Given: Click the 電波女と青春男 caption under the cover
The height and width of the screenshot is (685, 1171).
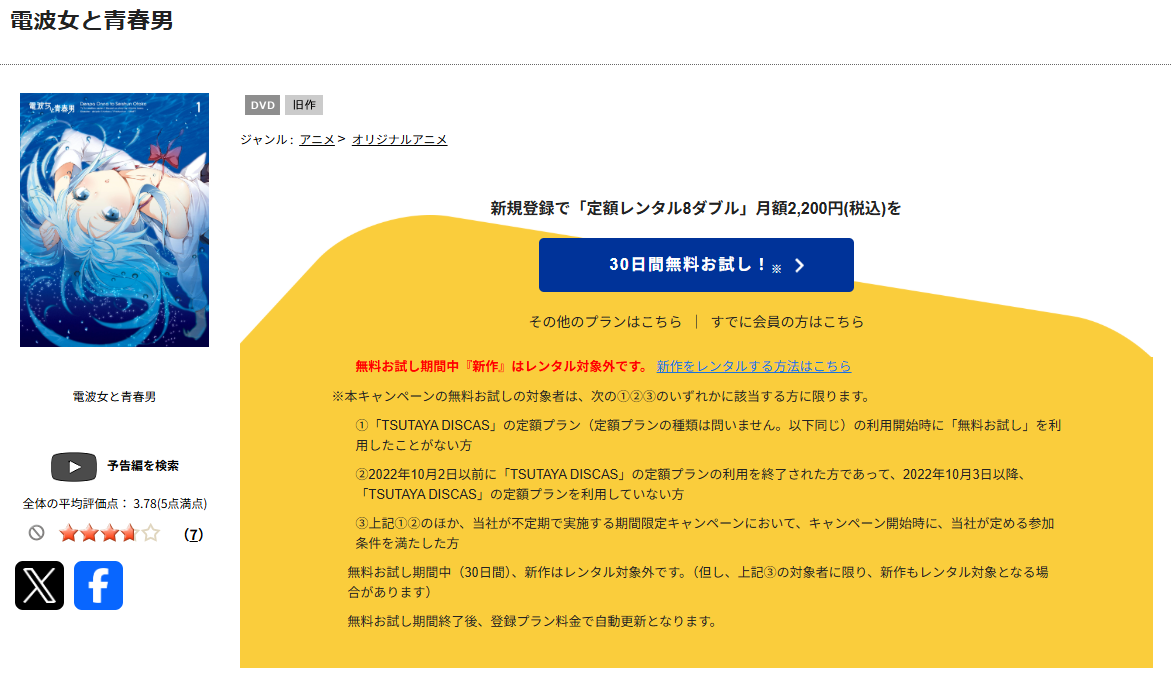Looking at the screenshot, I should [114, 397].
